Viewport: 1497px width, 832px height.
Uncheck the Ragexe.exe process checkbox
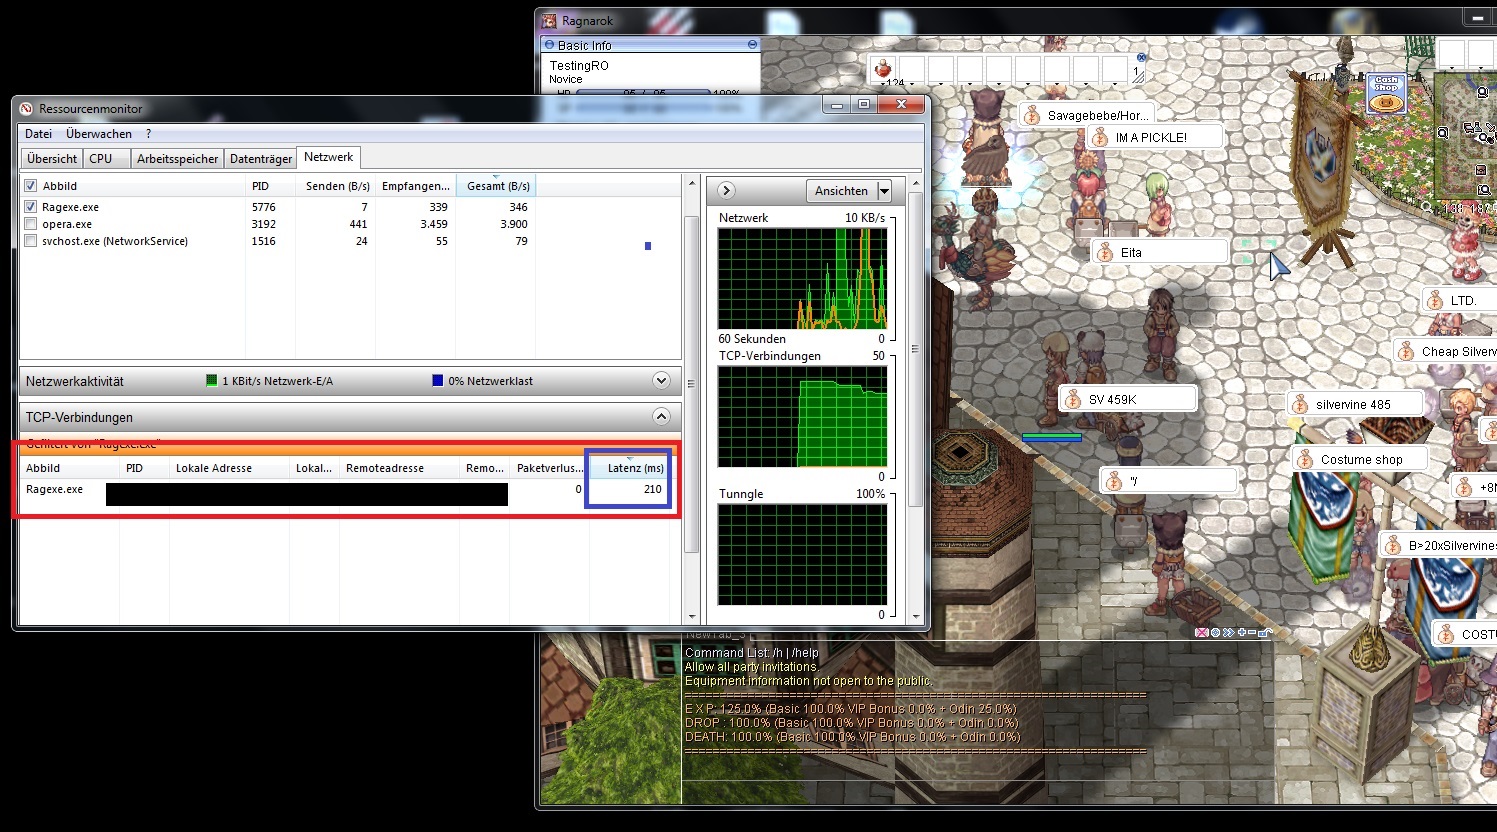31,207
